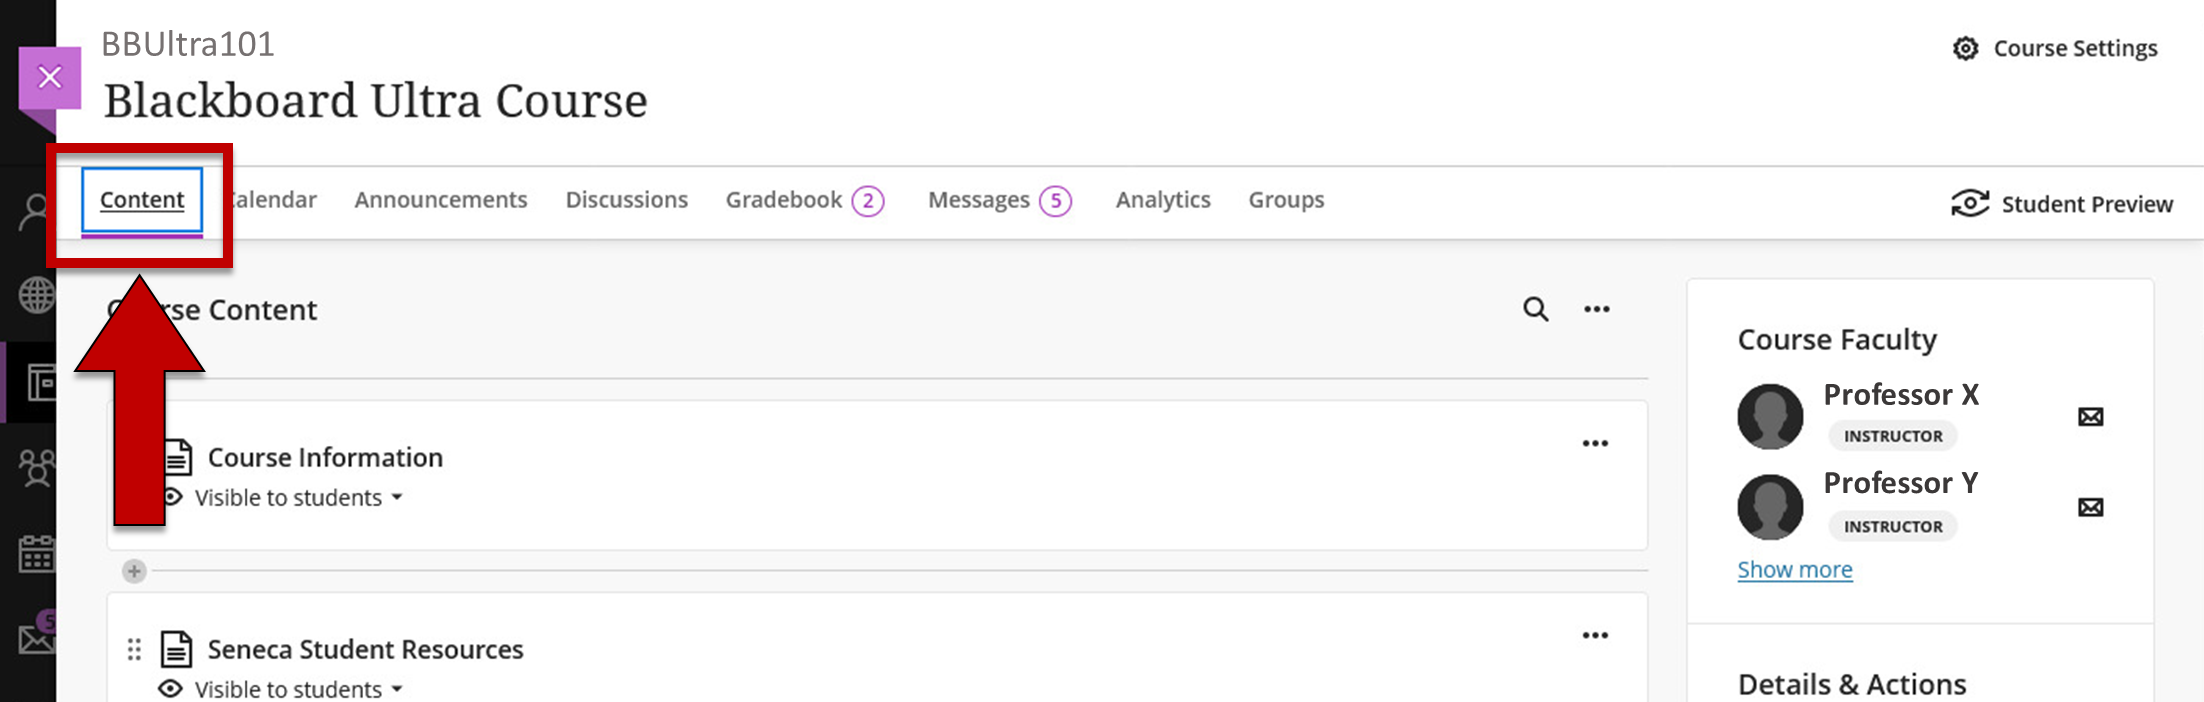Expand Course Information visibility dropdown
The height and width of the screenshot is (702, 2204).
click(397, 497)
